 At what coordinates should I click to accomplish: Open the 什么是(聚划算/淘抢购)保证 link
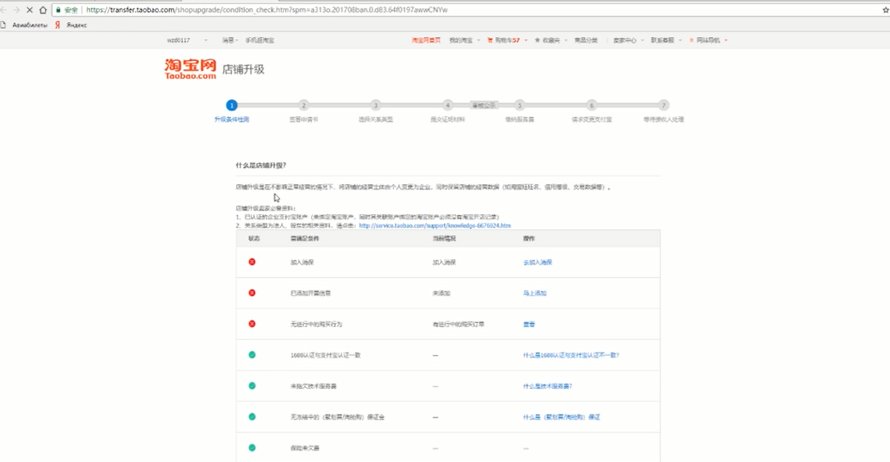tap(561, 417)
